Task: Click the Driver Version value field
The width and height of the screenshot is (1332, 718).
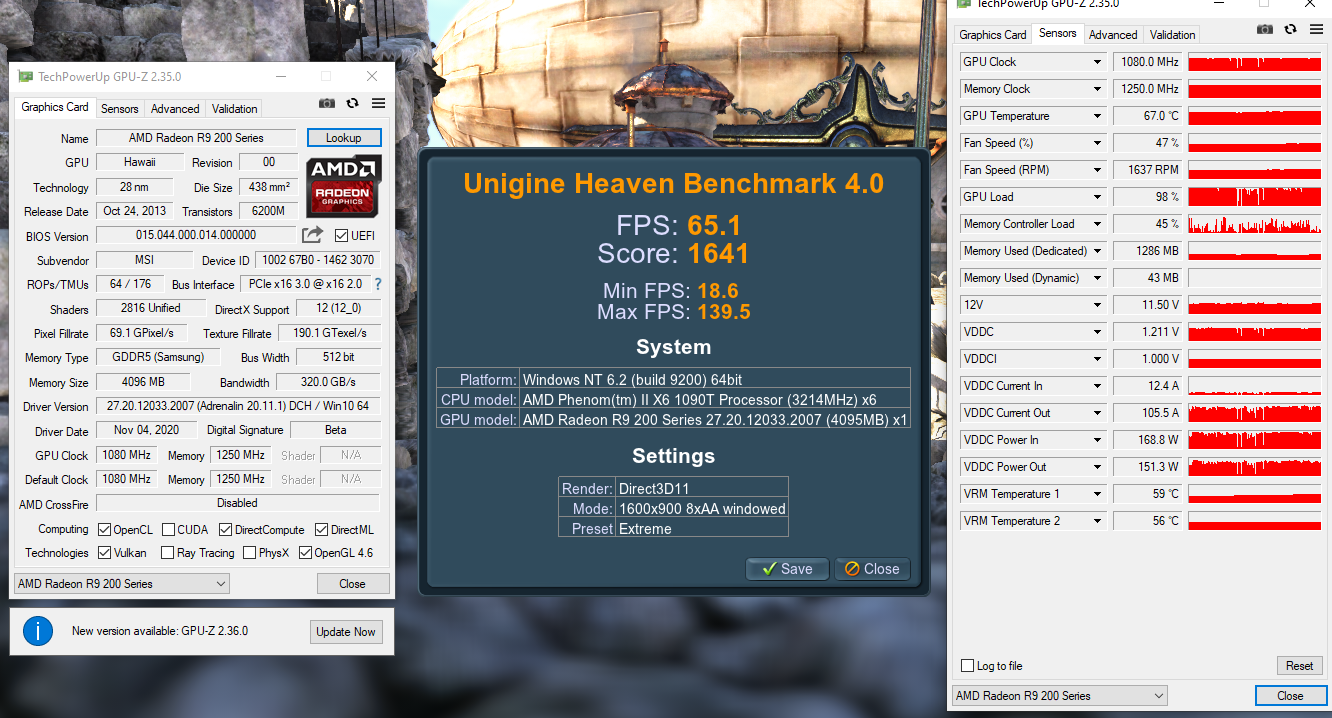Action: point(238,406)
